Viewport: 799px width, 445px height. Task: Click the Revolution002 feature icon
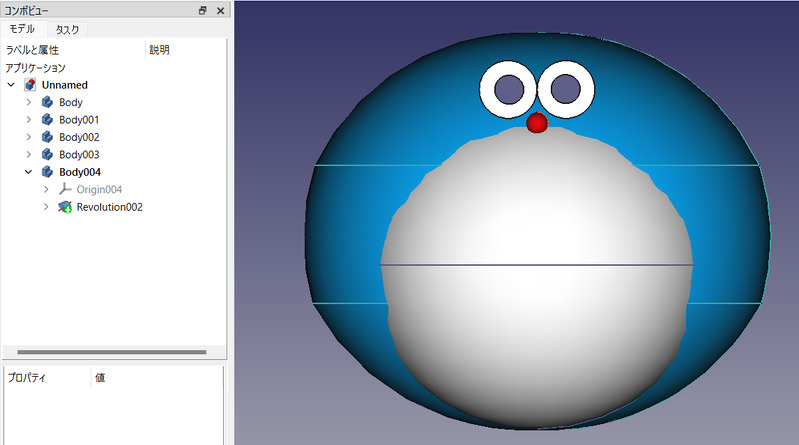click(65, 207)
